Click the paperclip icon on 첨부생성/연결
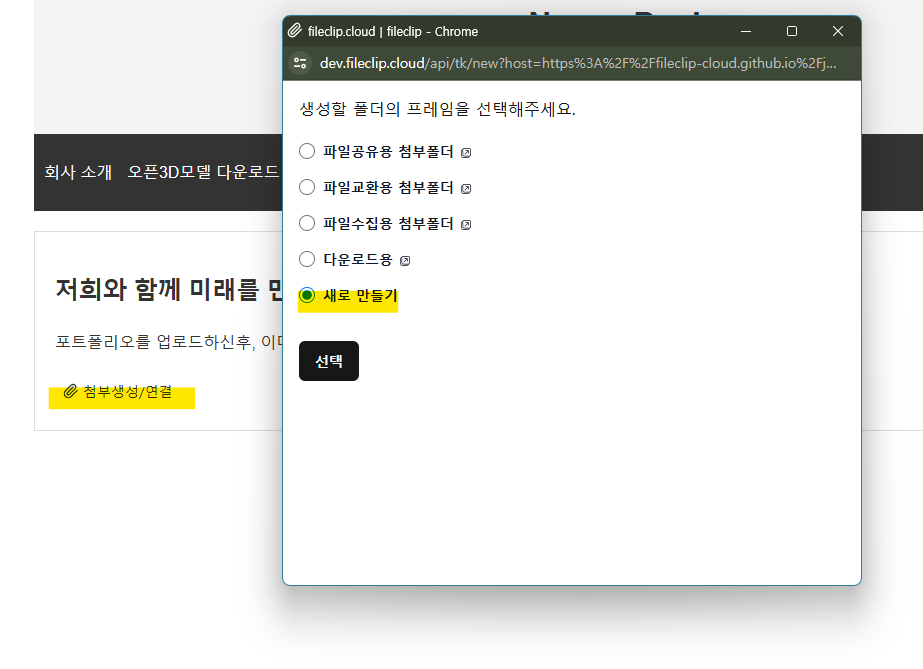Image resolution: width=923 pixels, height=669 pixels. 69,393
